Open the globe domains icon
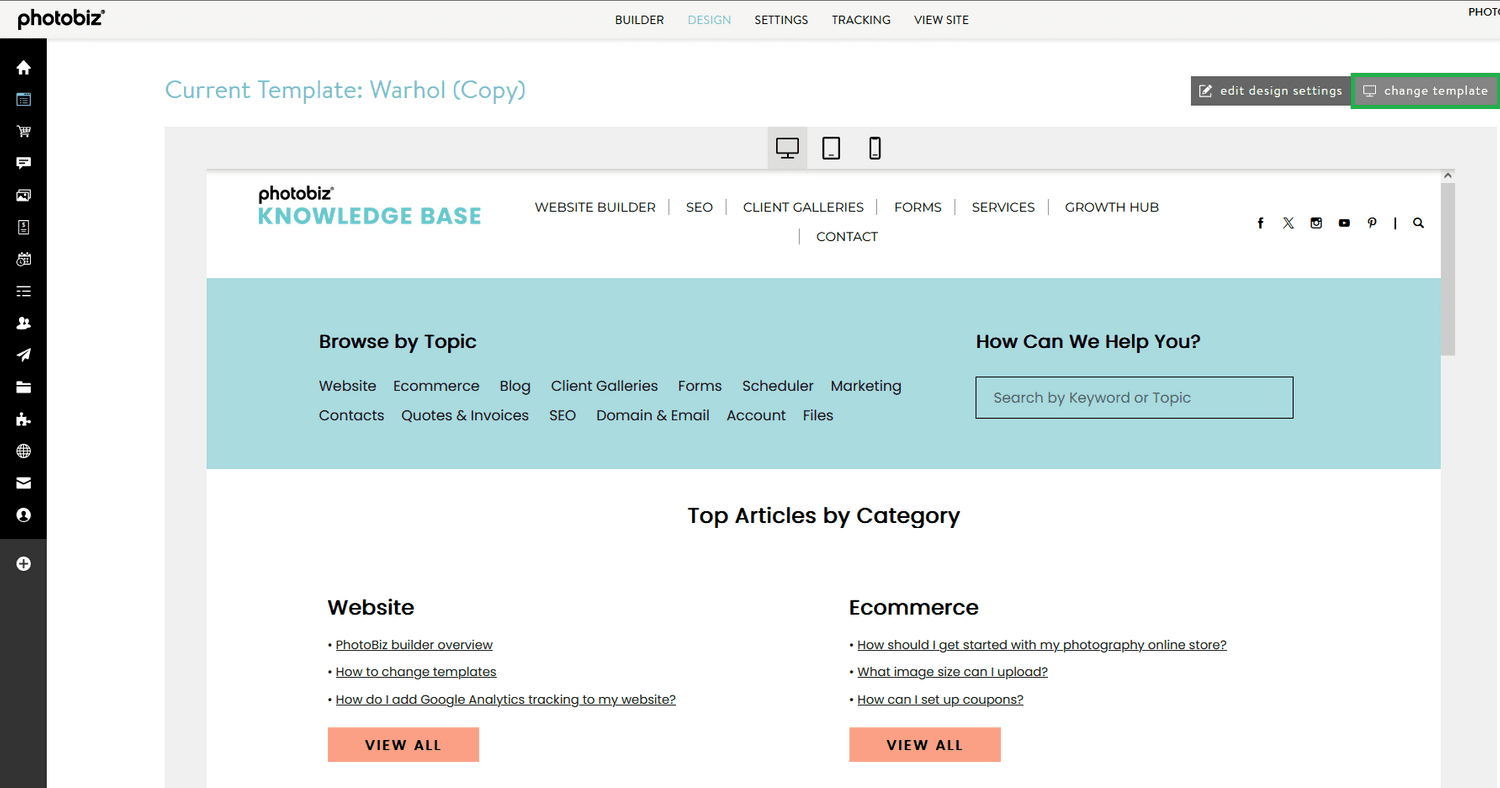The height and width of the screenshot is (788, 1500). [x=23, y=451]
